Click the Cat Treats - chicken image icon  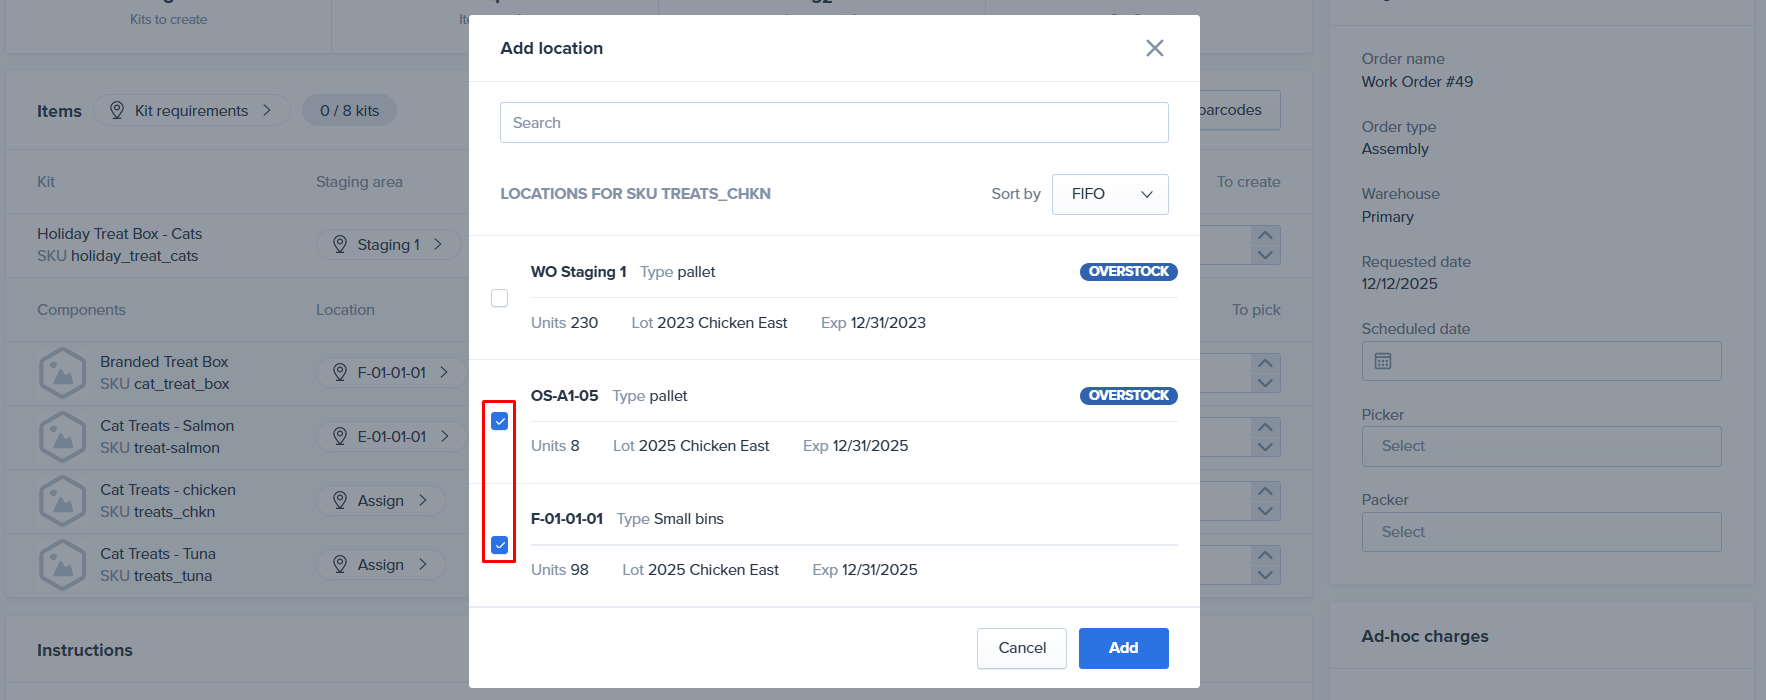(x=62, y=501)
